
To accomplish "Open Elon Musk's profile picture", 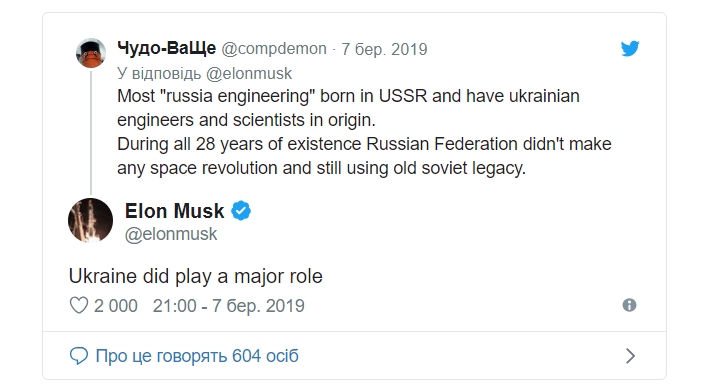I will pyautogui.click(x=90, y=221).
